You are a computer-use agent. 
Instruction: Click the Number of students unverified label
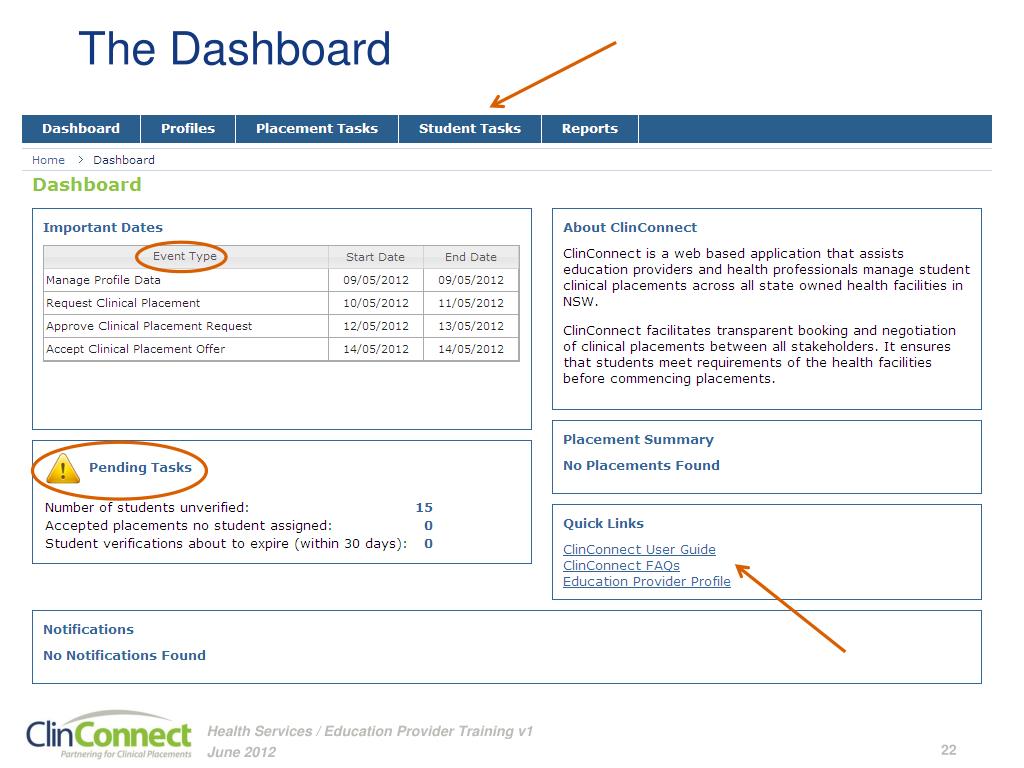pyautogui.click(x=147, y=507)
